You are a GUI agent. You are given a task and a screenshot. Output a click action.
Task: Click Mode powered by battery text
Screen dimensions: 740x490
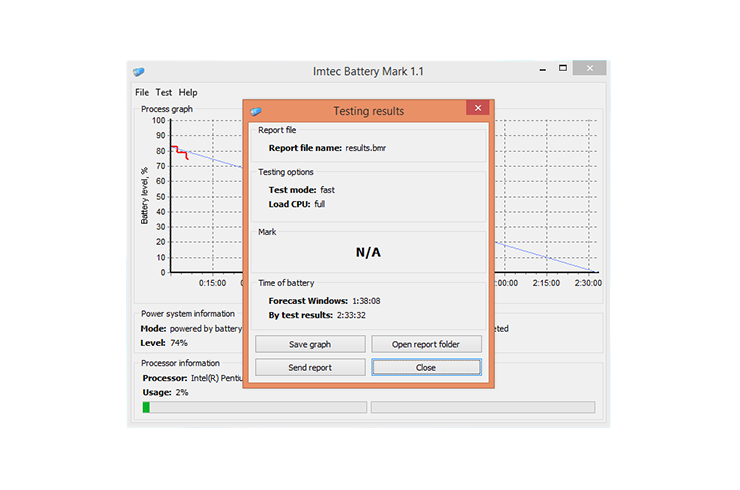206,329
